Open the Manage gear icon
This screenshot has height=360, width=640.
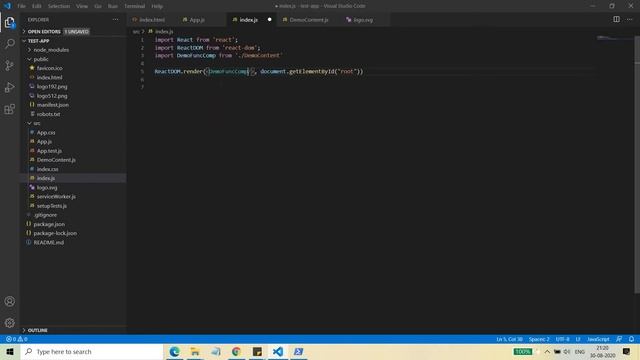(x=10, y=323)
